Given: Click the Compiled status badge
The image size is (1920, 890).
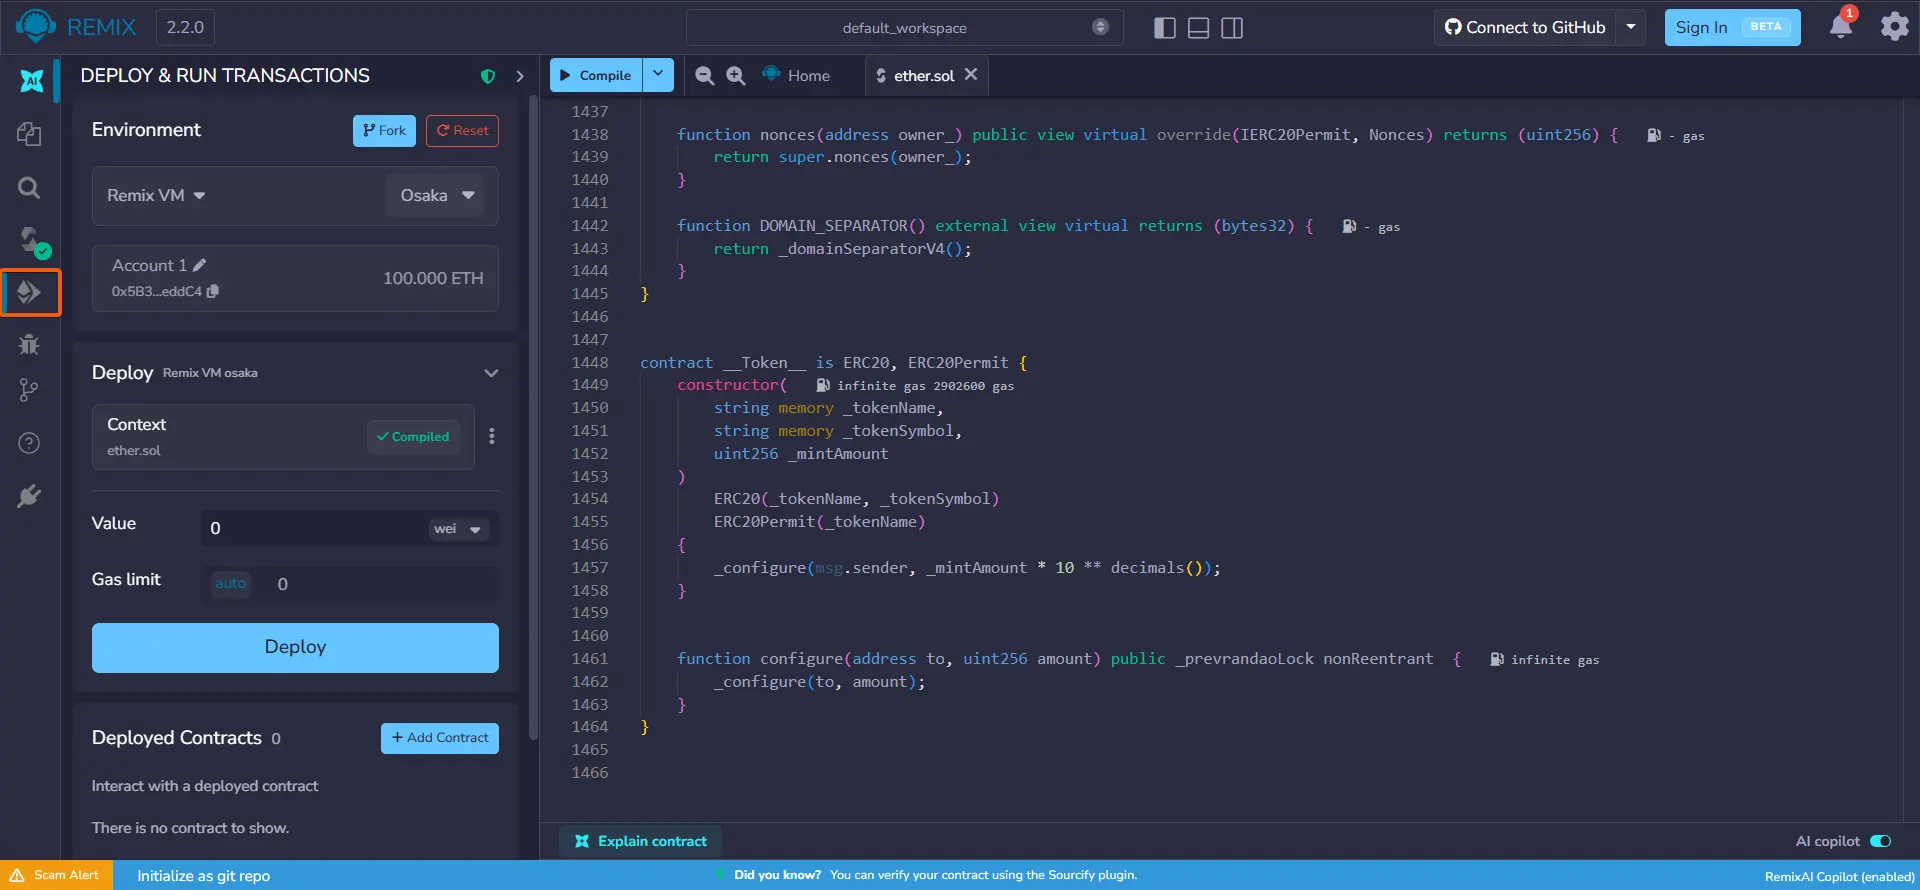Looking at the screenshot, I should pos(413,437).
